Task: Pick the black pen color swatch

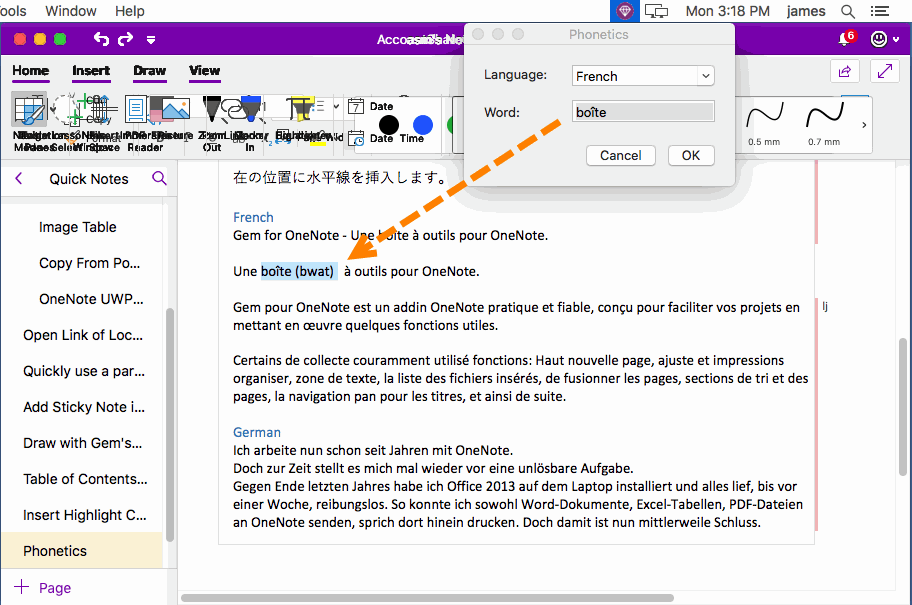Action: pos(389,124)
